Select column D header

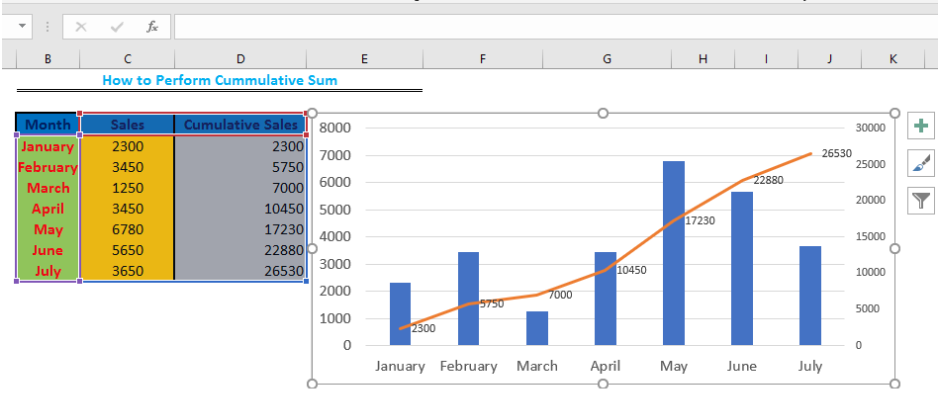[240, 58]
